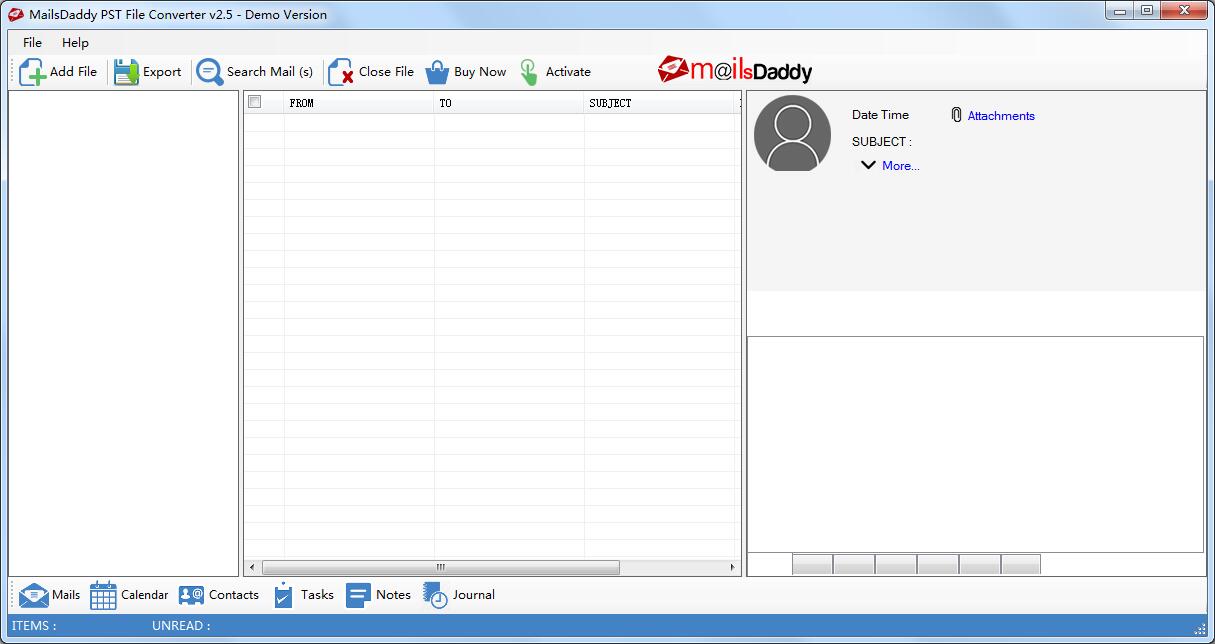Switch to Calendar view
The width and height of the screenshot is (1215, 644).
(129, 595)
